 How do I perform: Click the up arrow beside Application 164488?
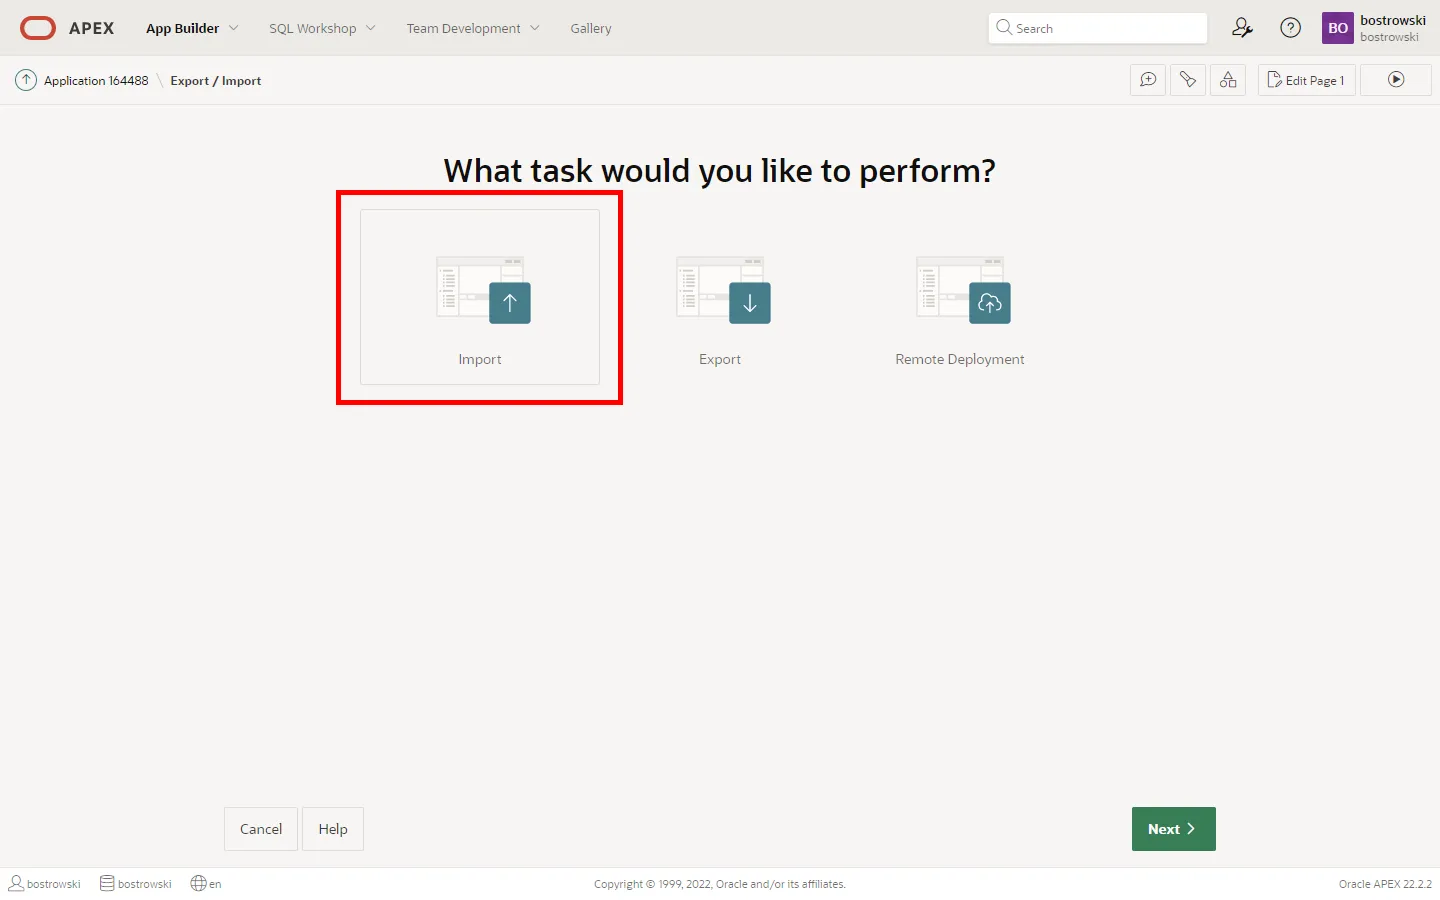click(x=26, y=80)
